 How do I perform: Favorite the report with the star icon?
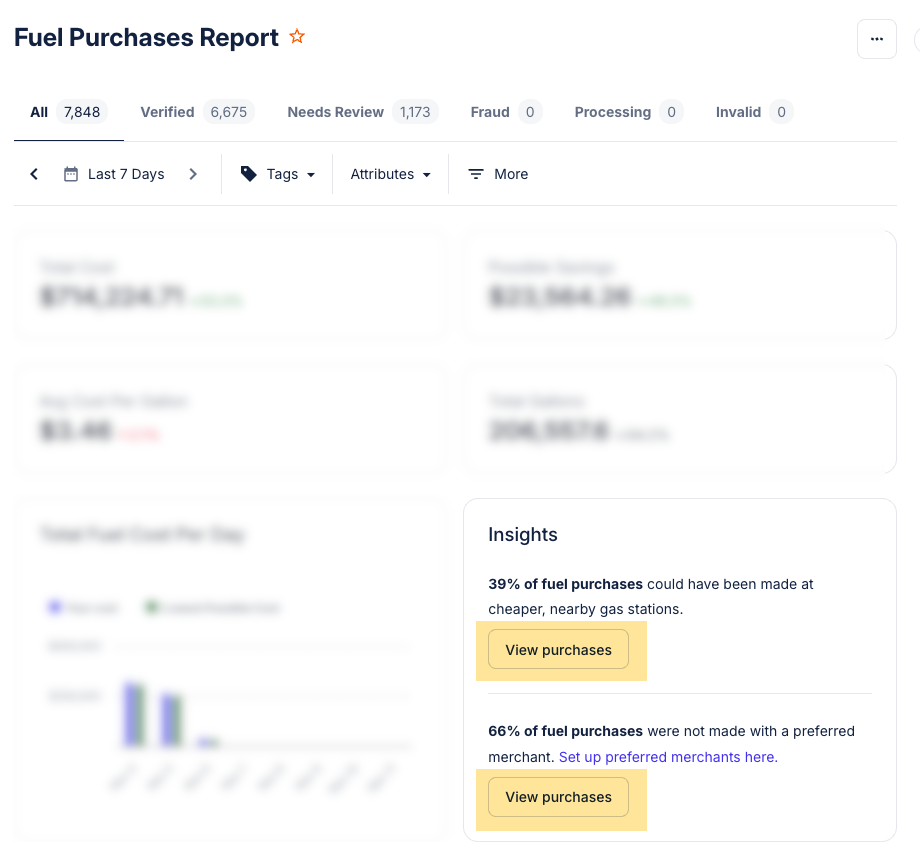pos(297,37)
